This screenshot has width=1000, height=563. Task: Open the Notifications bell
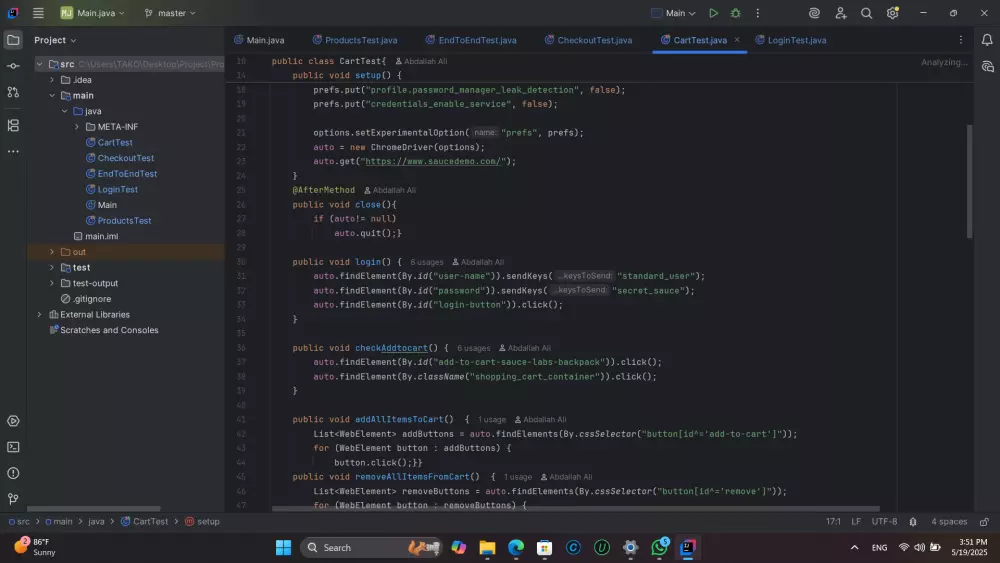[x=987, y=40]
